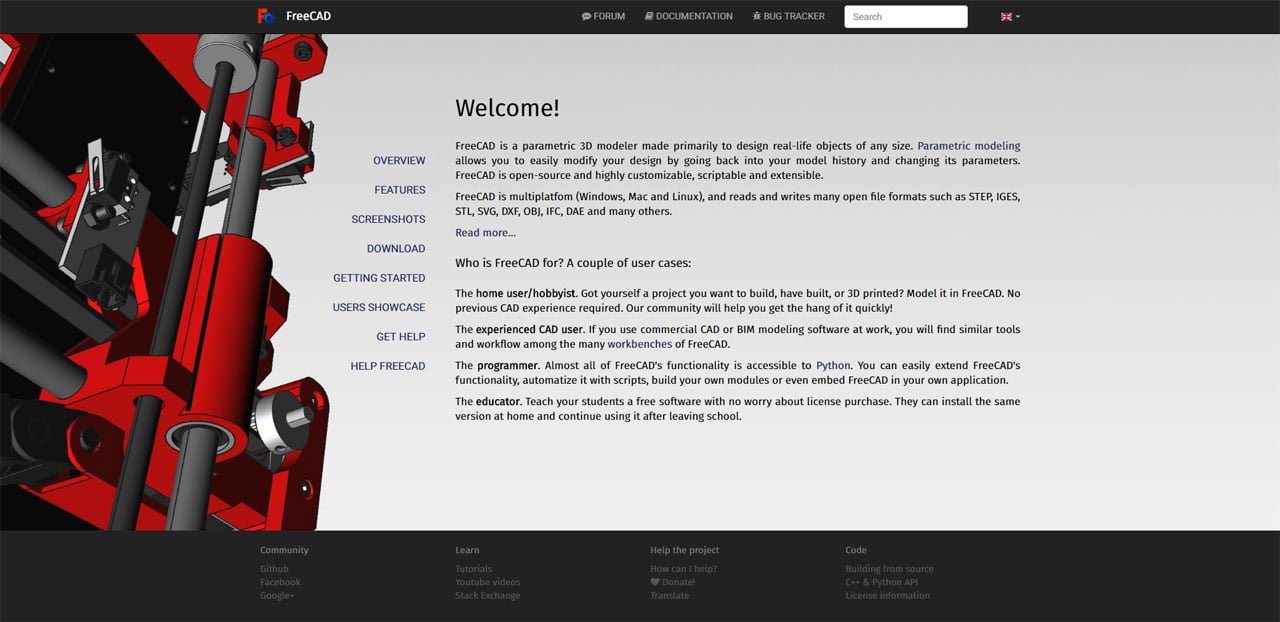Click the "Who is FreeCAD for?" subheading
This screenshot has height=622, width=1280.
(x=573, y=264)
